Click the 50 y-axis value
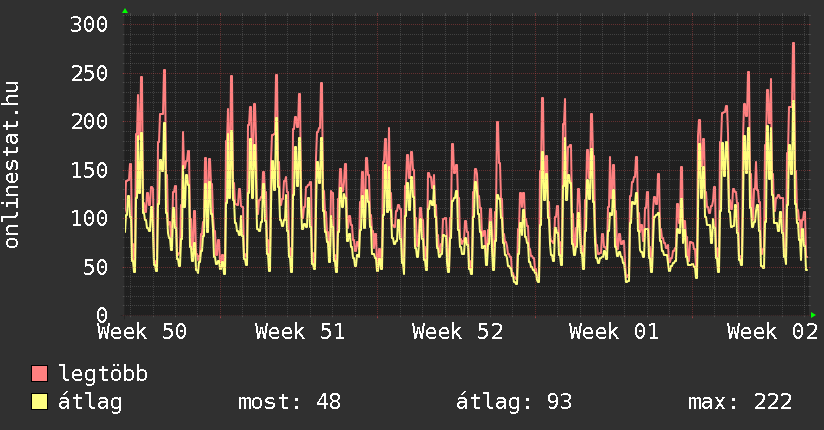 tap(94, 267)
